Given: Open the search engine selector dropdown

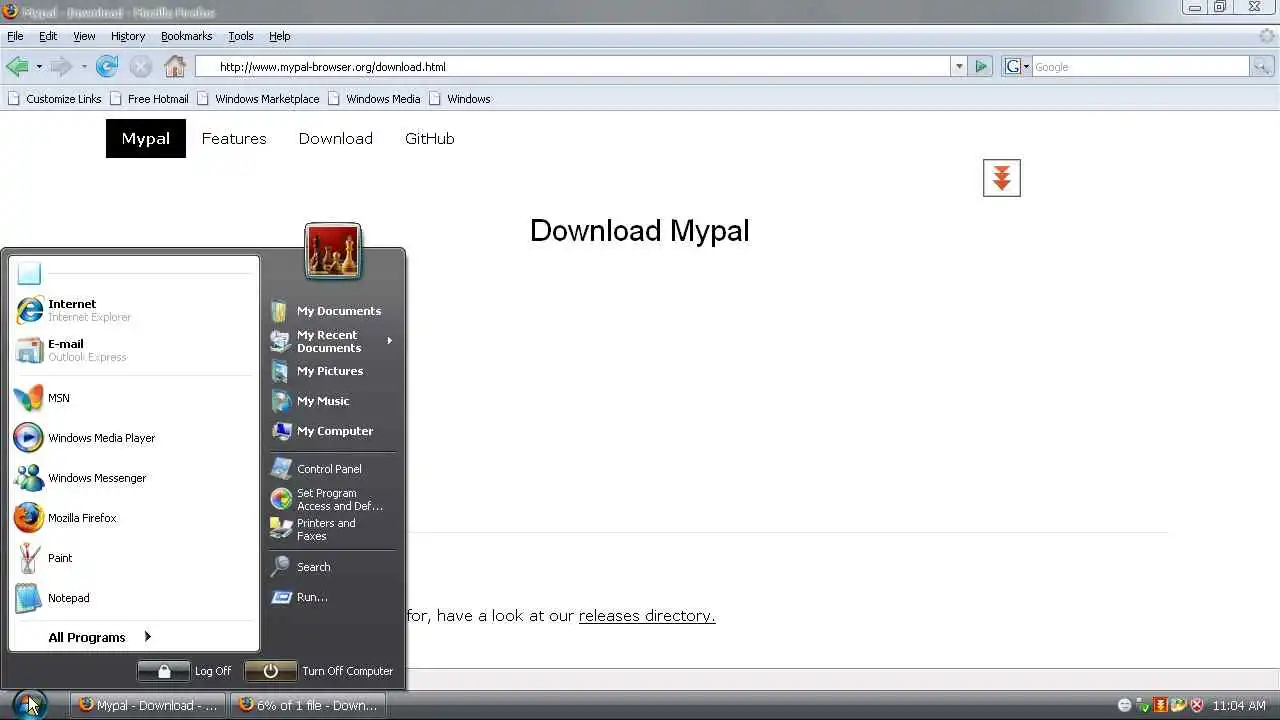Looking at the screenshot, I should pos(1016,67).
